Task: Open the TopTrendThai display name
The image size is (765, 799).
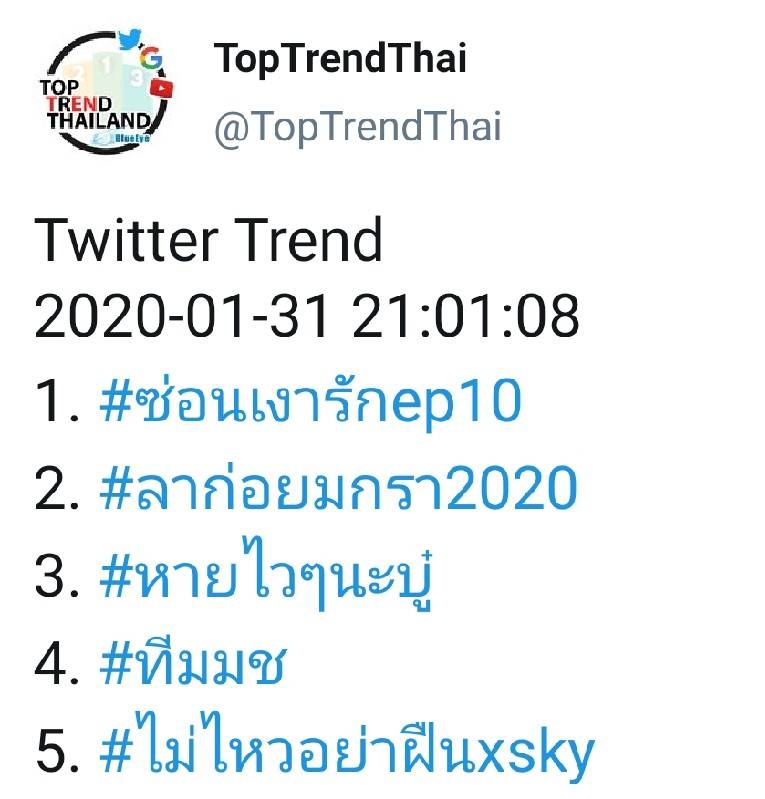Action: 340,60
